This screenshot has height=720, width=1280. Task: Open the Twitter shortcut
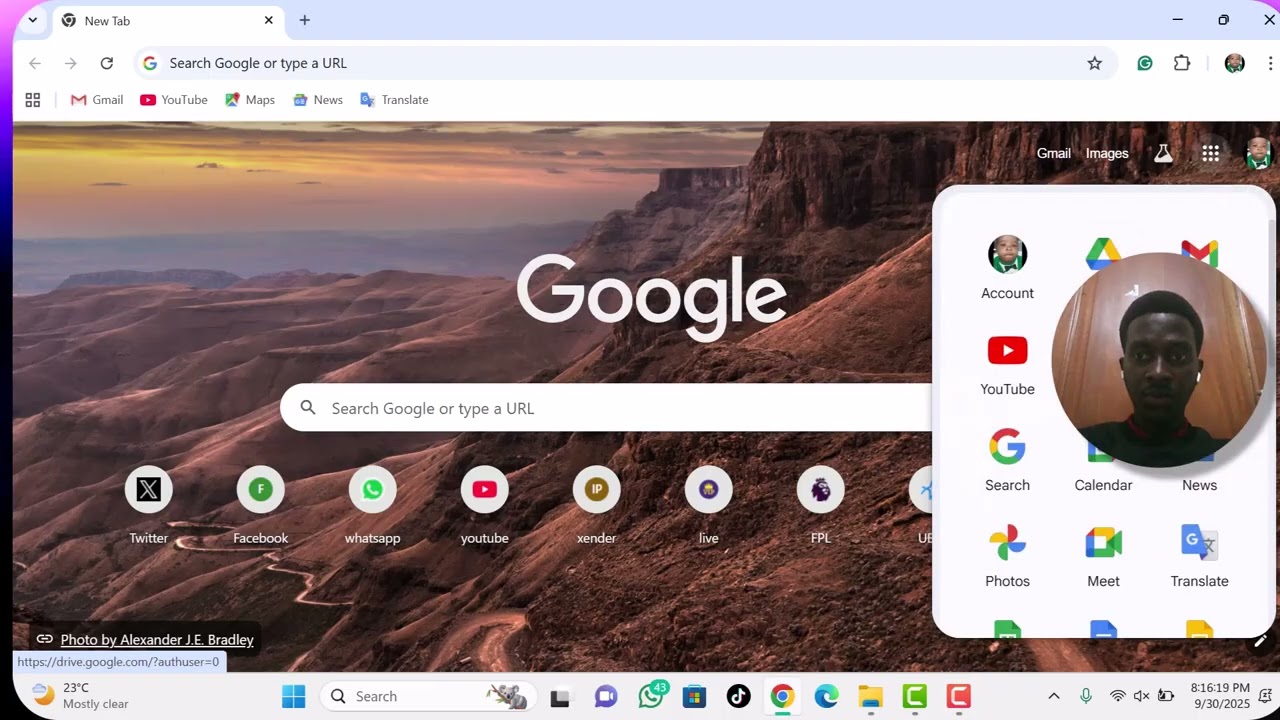[149, 507]
